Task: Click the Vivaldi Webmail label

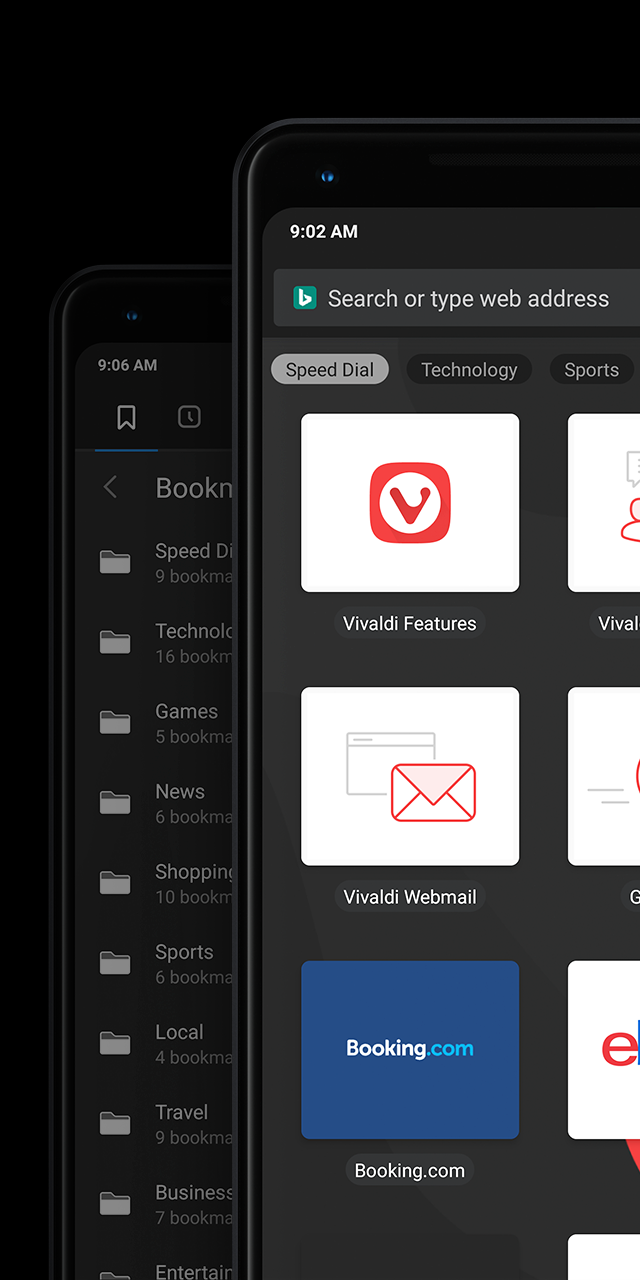Action: coord(410,897)
